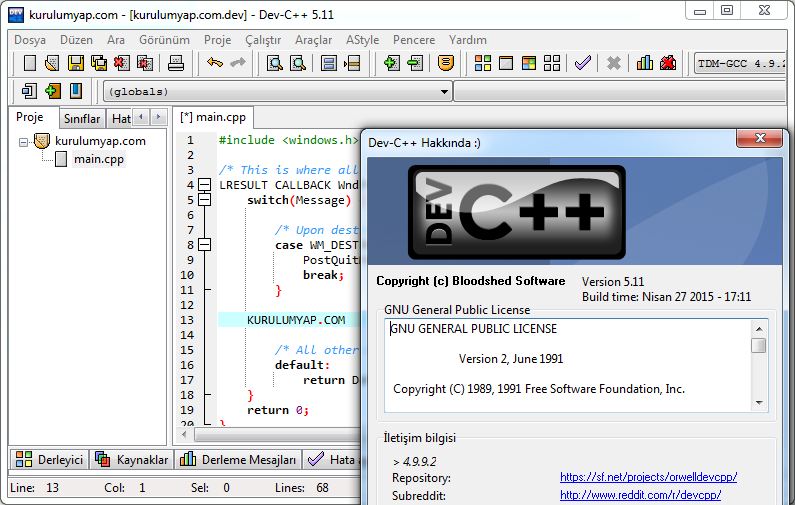Switch to the Sınıflar tab
This screenshot has height=505, width=795.
click(82, 119)
